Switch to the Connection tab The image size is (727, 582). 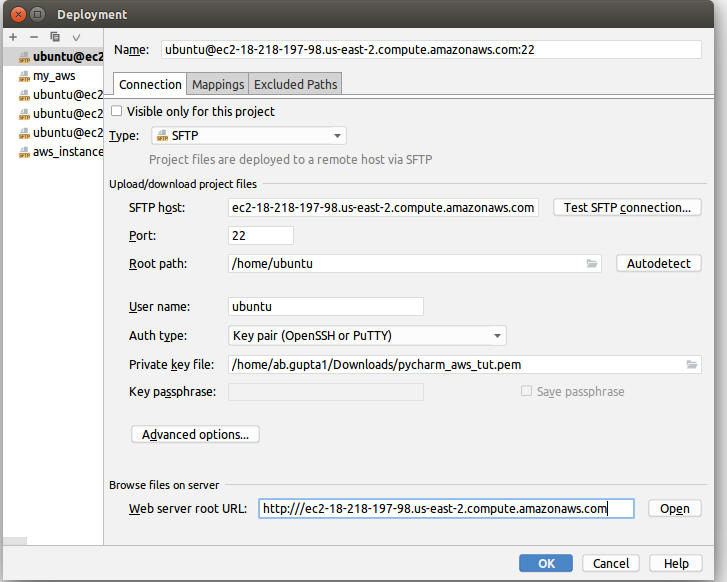pyautogui.click(x=150, y=84)
